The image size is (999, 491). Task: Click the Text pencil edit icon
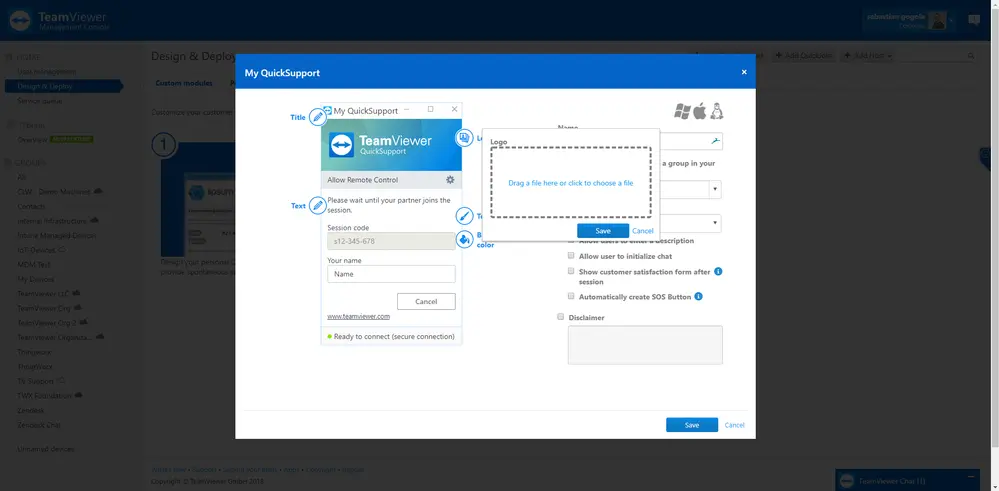317,206
